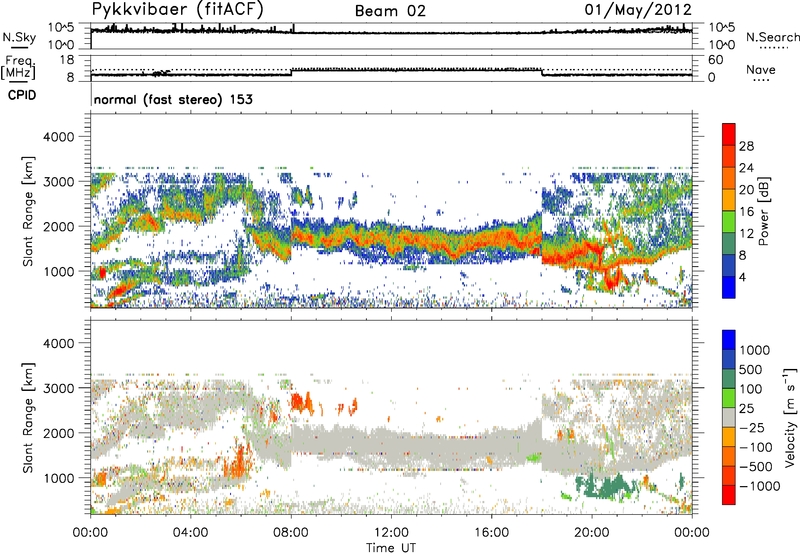
Task: Click the "3000" tick label in the power panel
Action: point(58,182)
